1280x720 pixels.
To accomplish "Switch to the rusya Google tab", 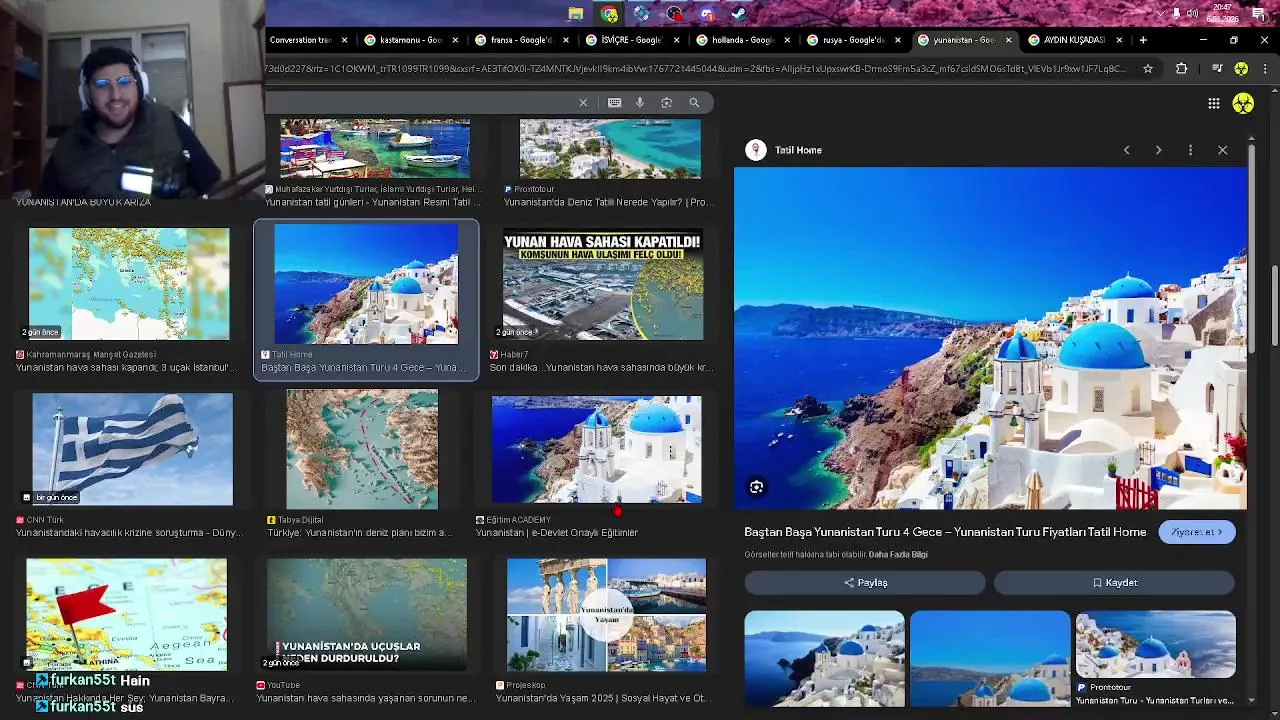I will click(854, 40).
